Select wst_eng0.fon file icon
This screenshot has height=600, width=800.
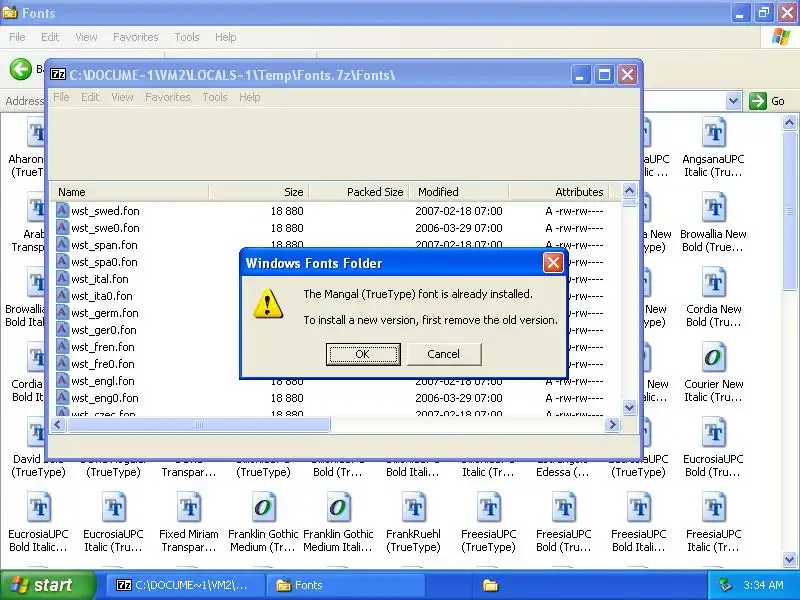click(x=62, y=397)
